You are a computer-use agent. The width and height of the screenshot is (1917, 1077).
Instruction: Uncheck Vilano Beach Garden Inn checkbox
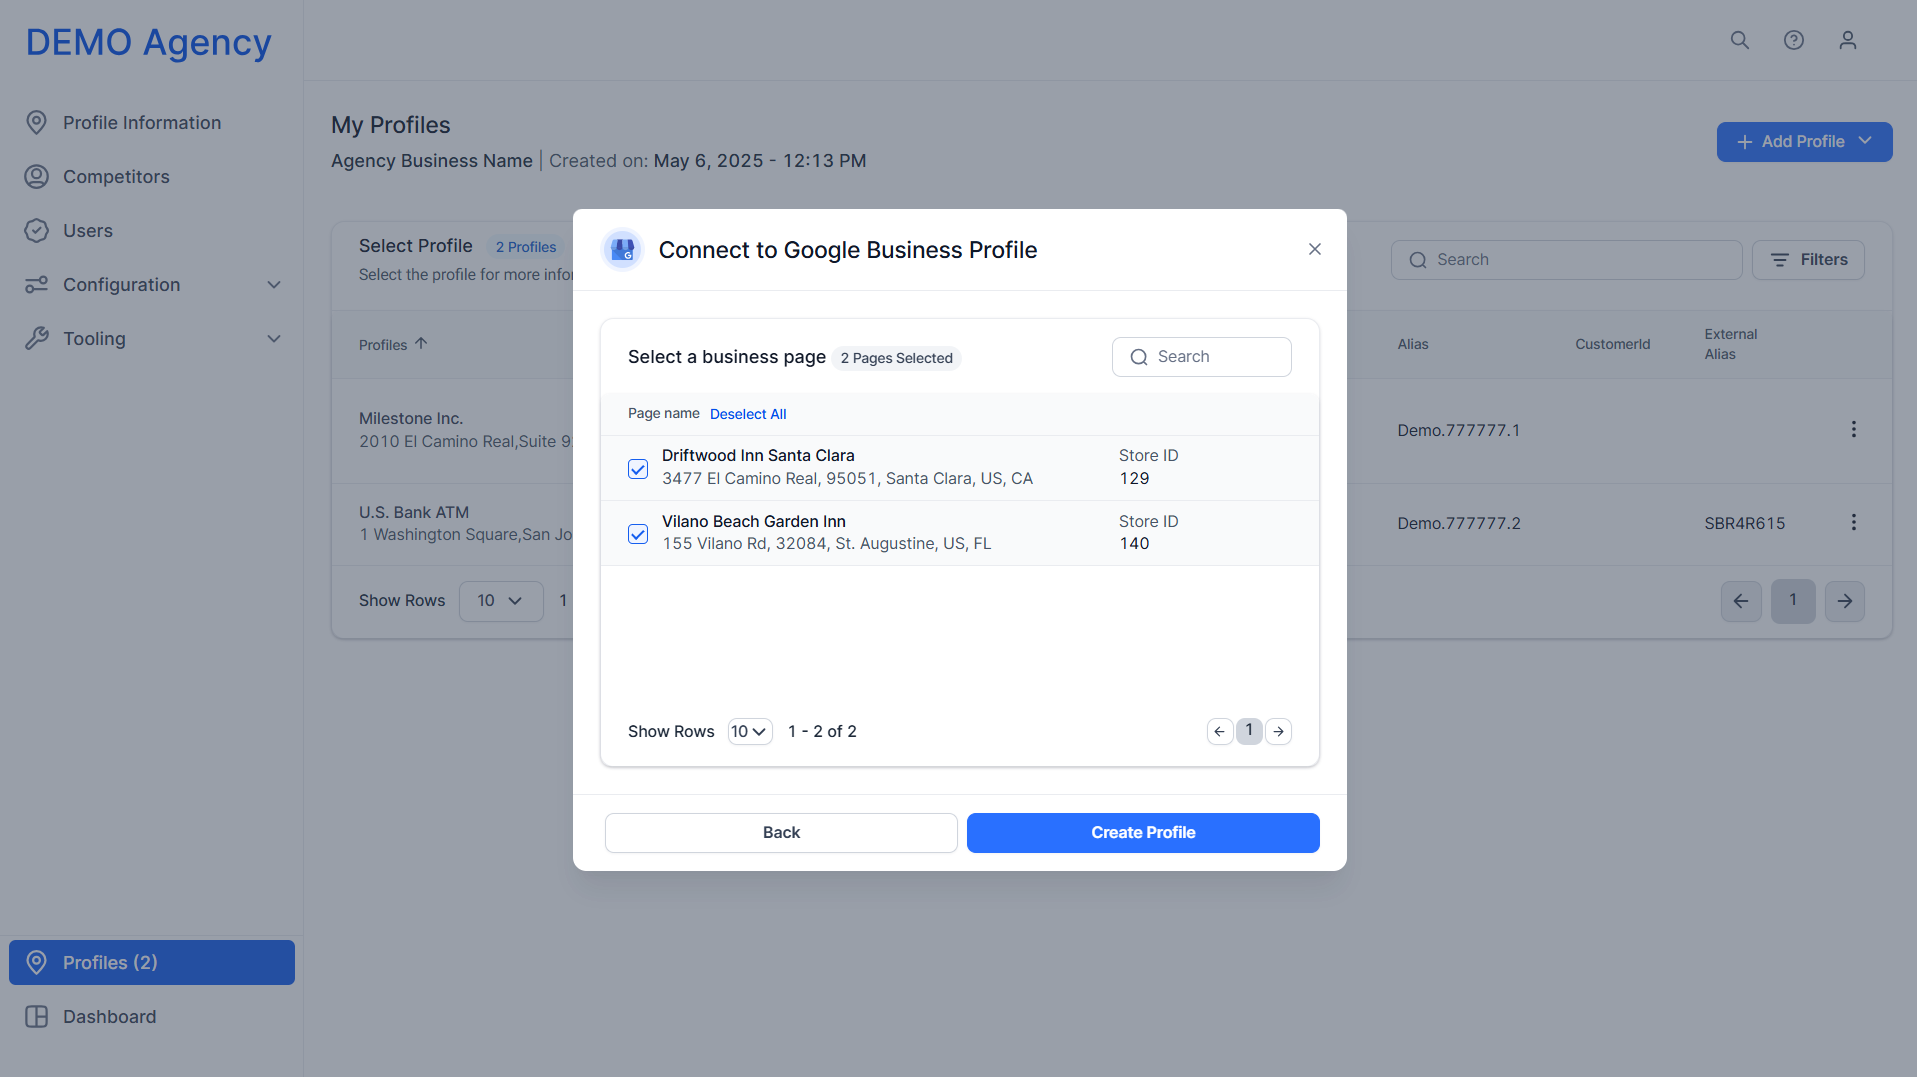click(638, 534)
